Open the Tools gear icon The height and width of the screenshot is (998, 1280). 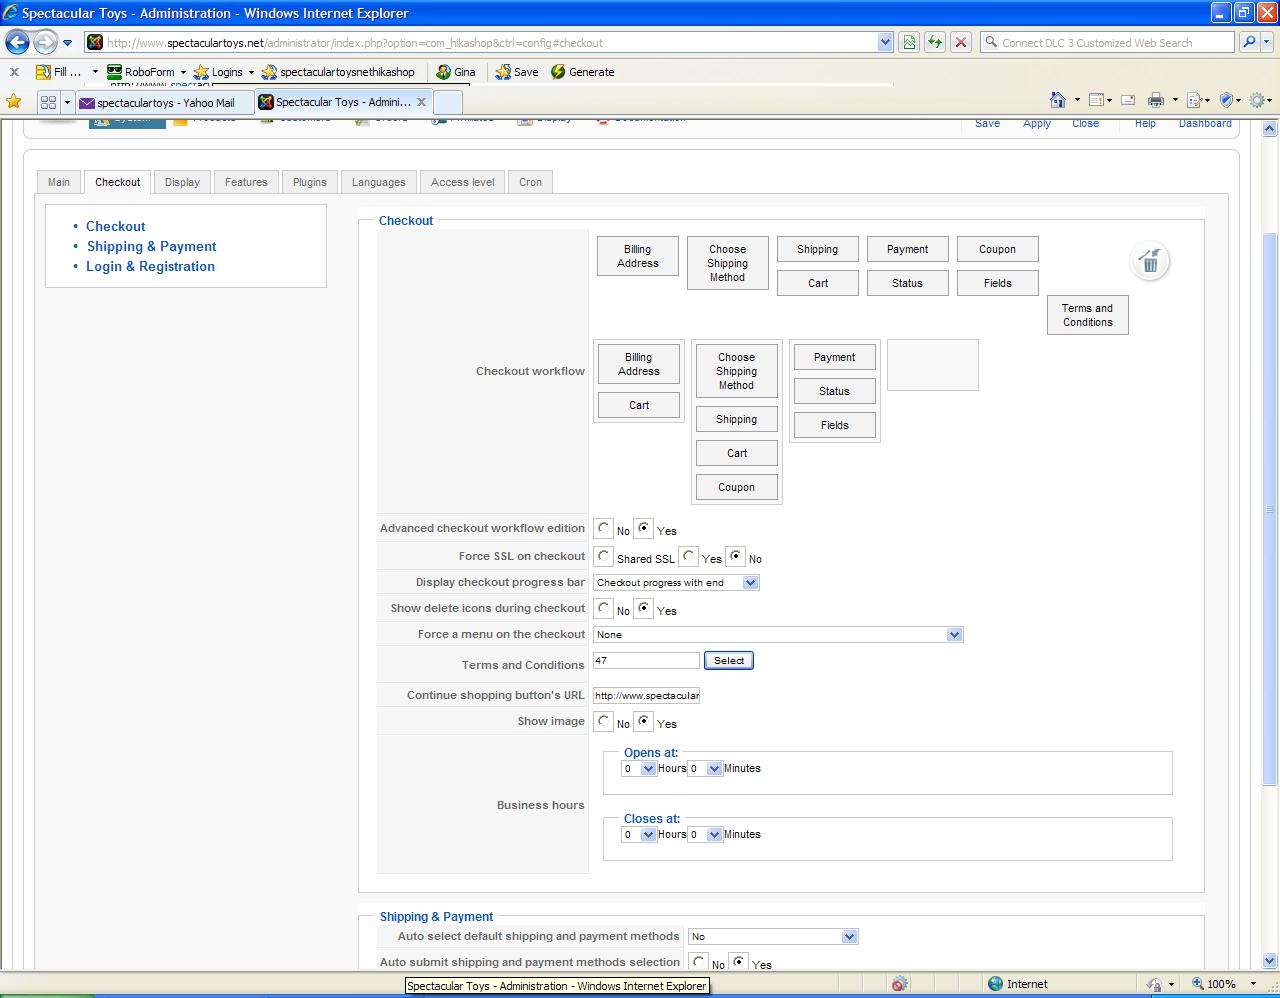(x=1257, y=100)
